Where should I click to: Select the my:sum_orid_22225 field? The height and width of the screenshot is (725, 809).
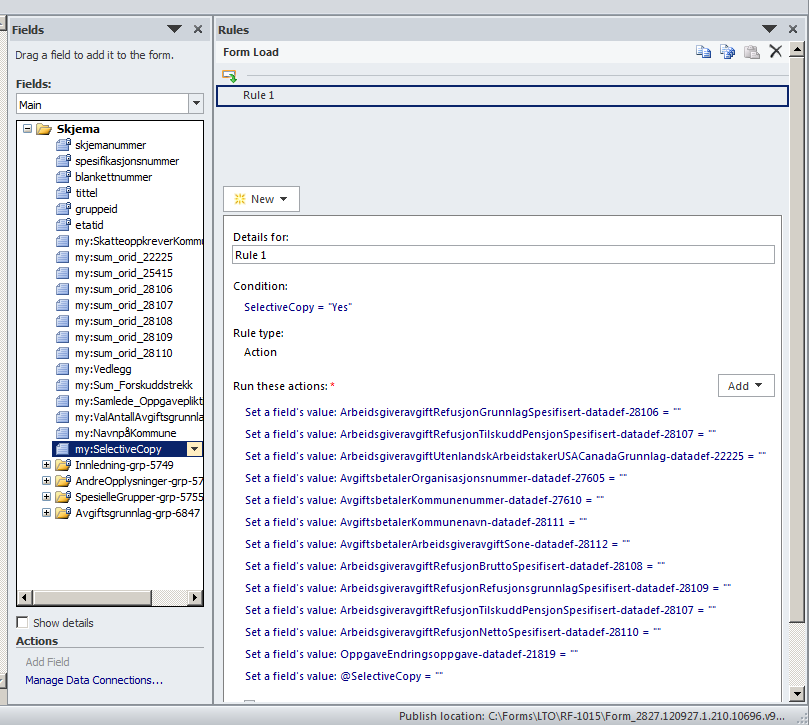124,257
